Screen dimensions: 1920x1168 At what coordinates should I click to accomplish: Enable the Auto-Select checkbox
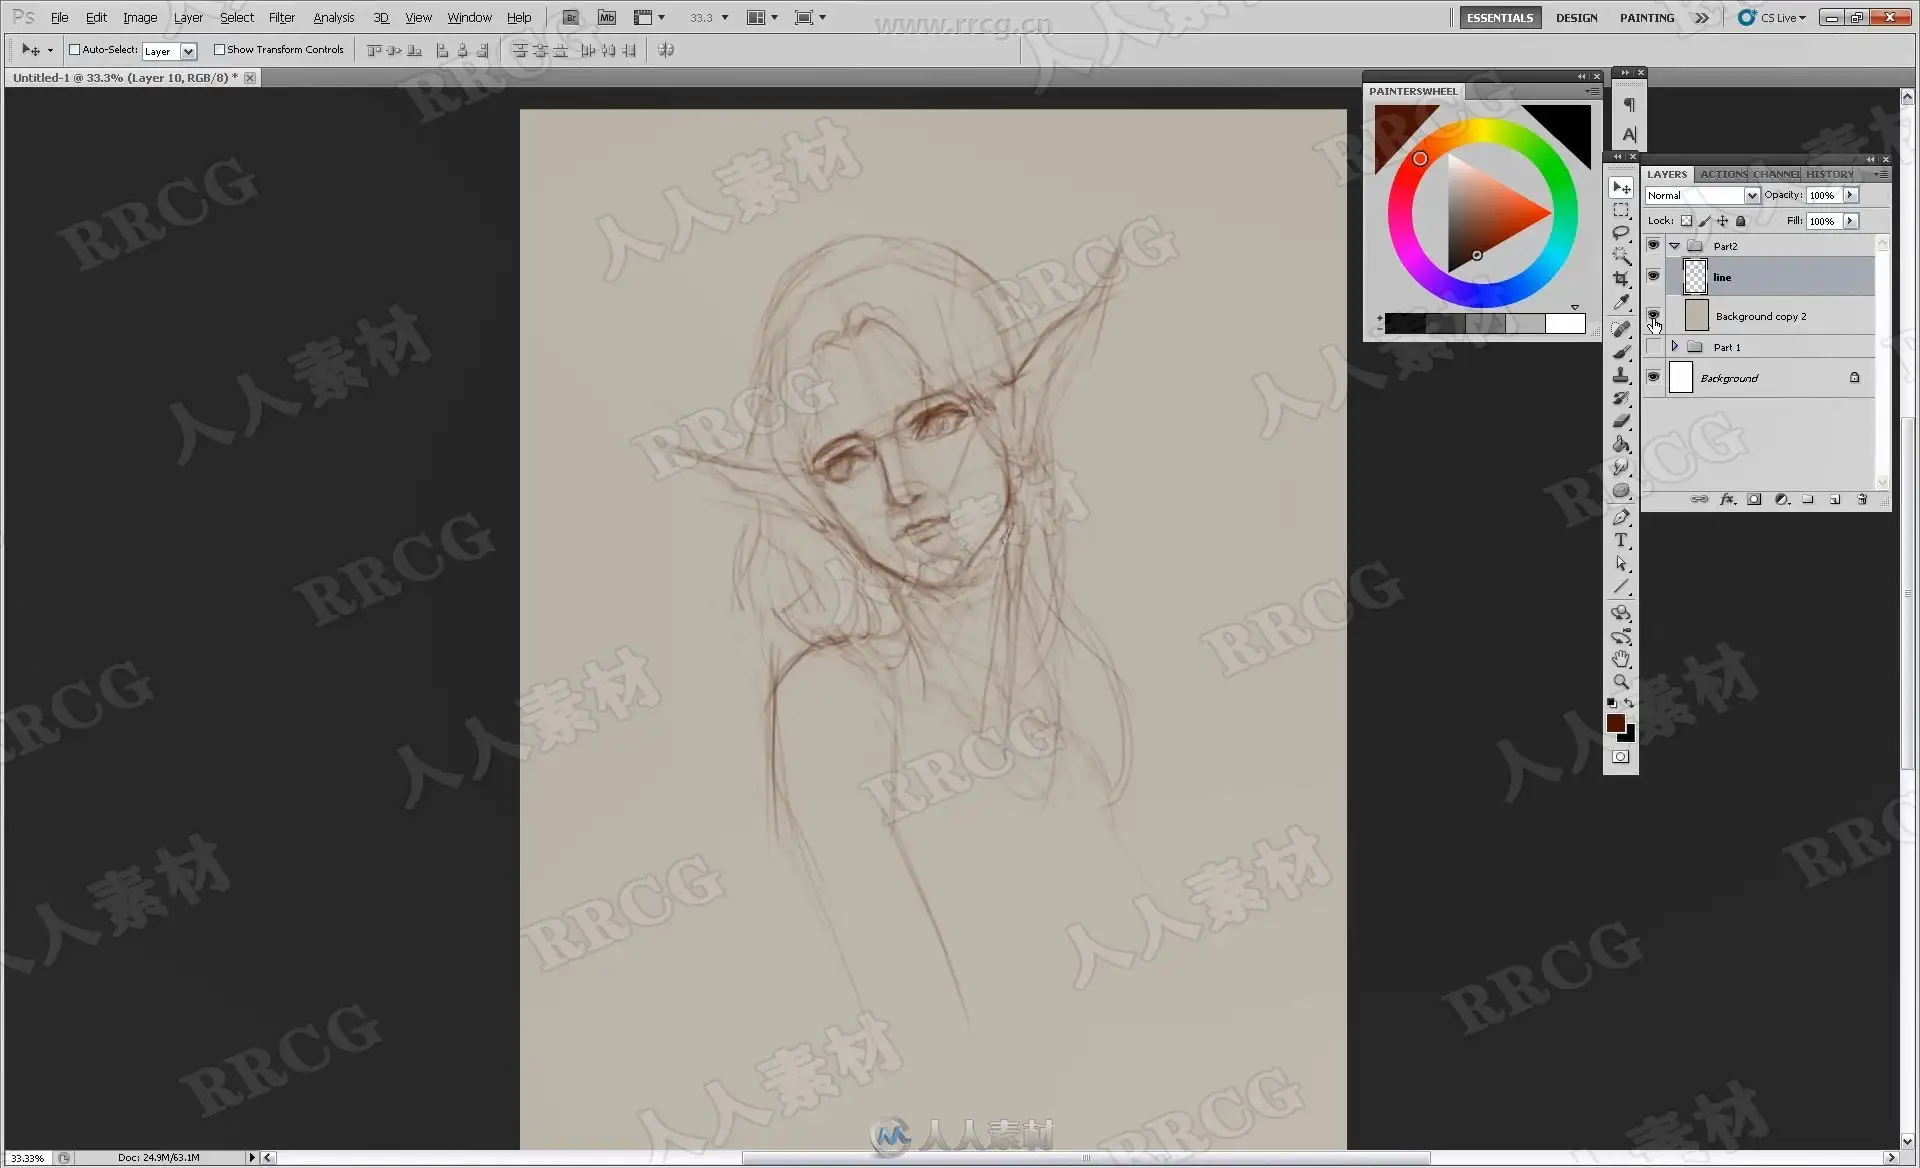(74, 50)
